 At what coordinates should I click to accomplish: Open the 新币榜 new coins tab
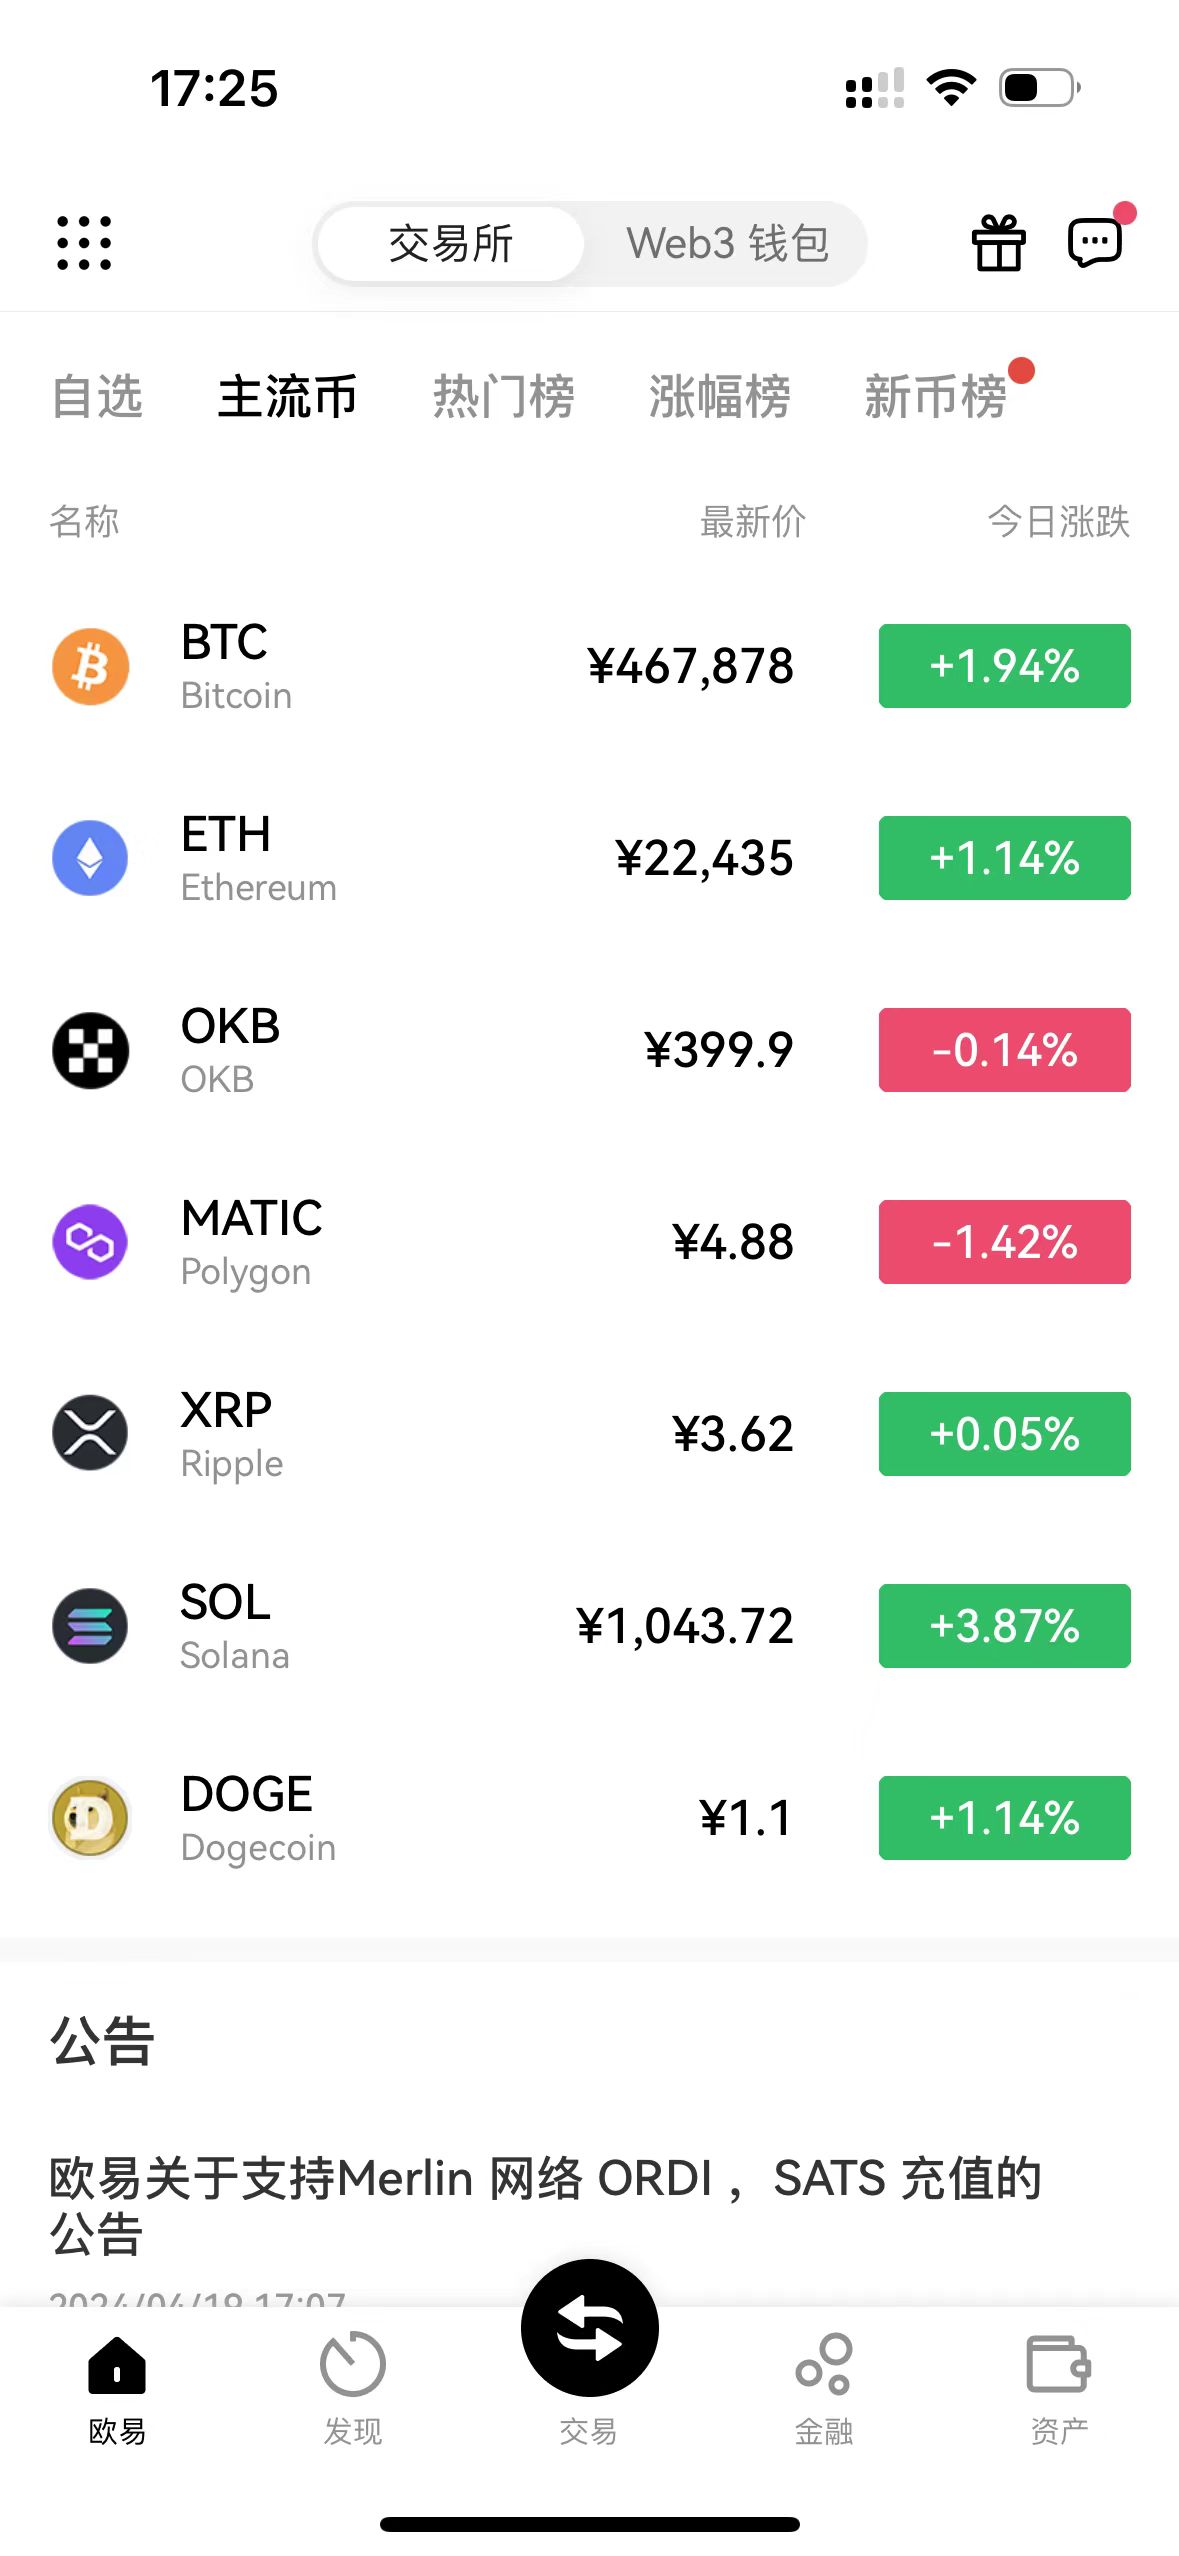pos(935,397)
